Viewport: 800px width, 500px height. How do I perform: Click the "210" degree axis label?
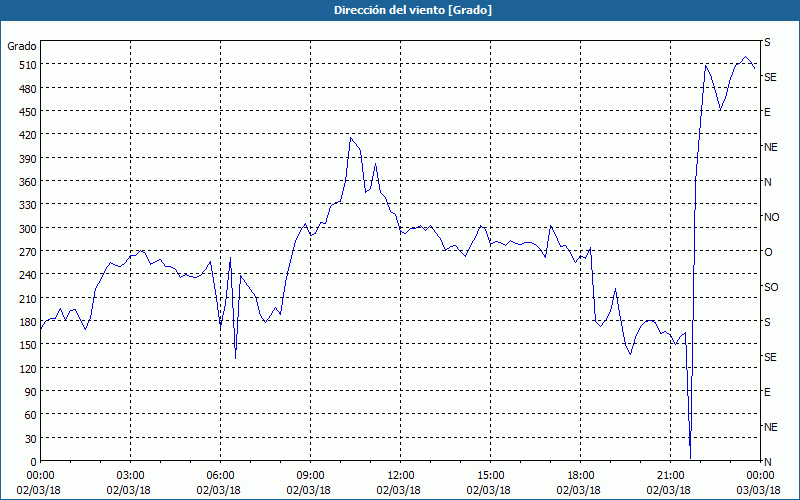pos(28,299)
